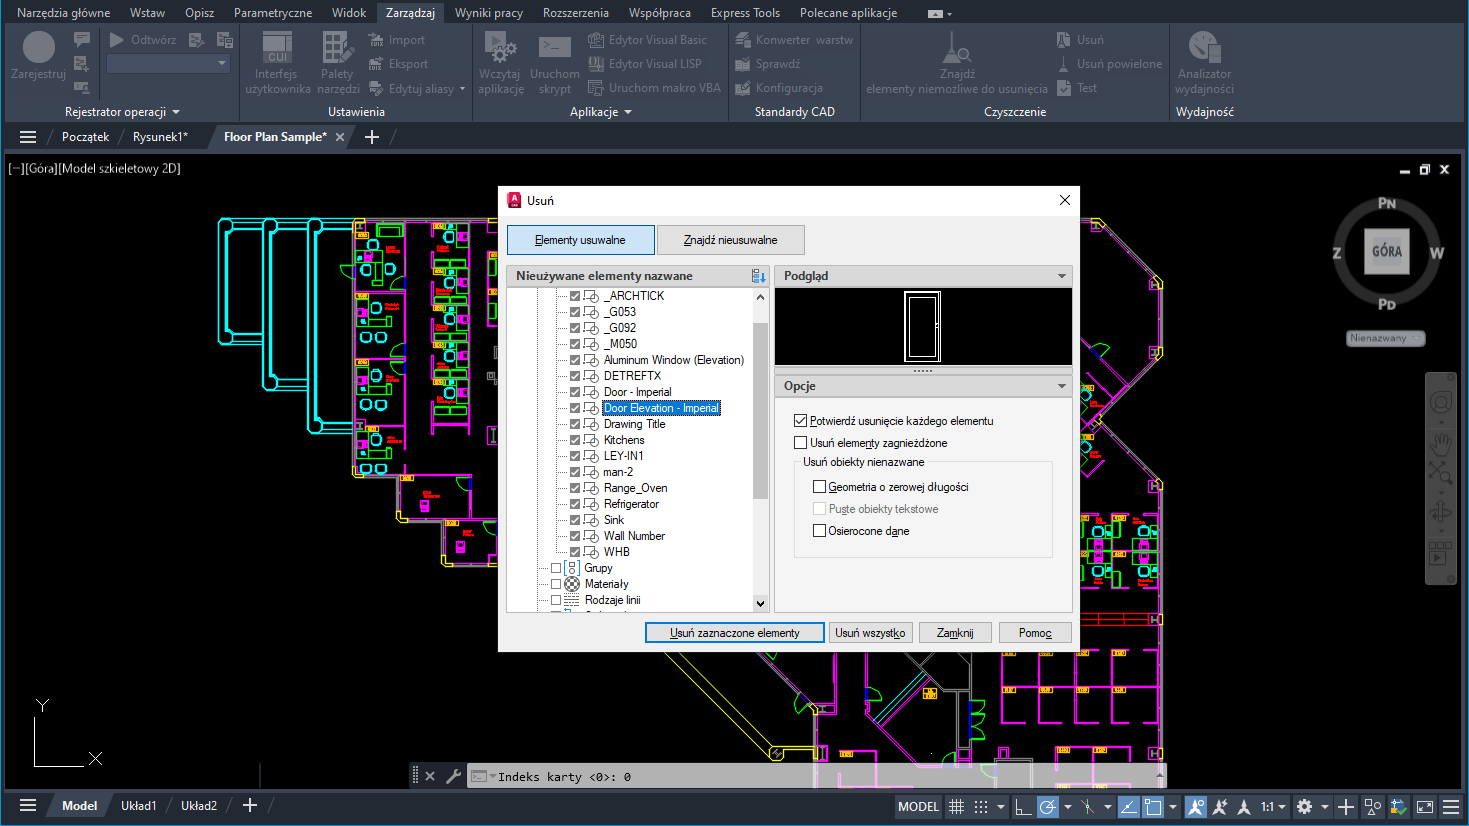Switch to the Widok ribbon tab
This screenshot has width=1469, height=826.
(x=349, y=13)
